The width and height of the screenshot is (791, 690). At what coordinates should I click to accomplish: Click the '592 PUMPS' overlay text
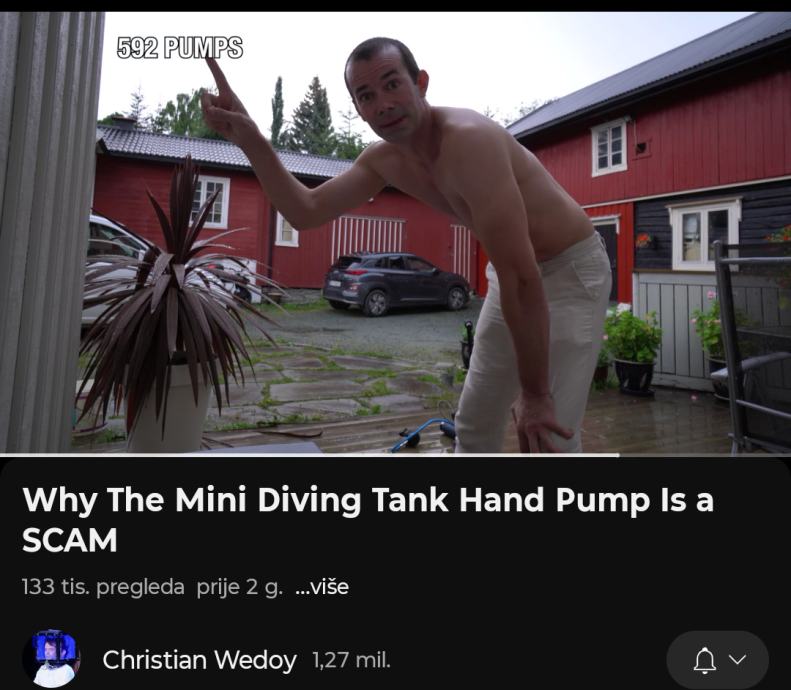coord(180,47)
